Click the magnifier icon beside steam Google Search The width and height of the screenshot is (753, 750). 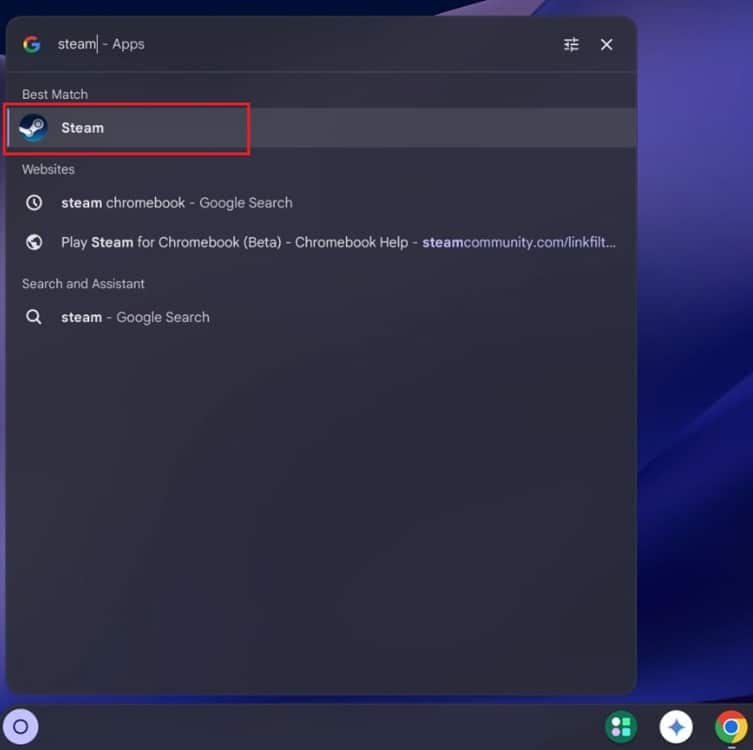coord(34,317)
